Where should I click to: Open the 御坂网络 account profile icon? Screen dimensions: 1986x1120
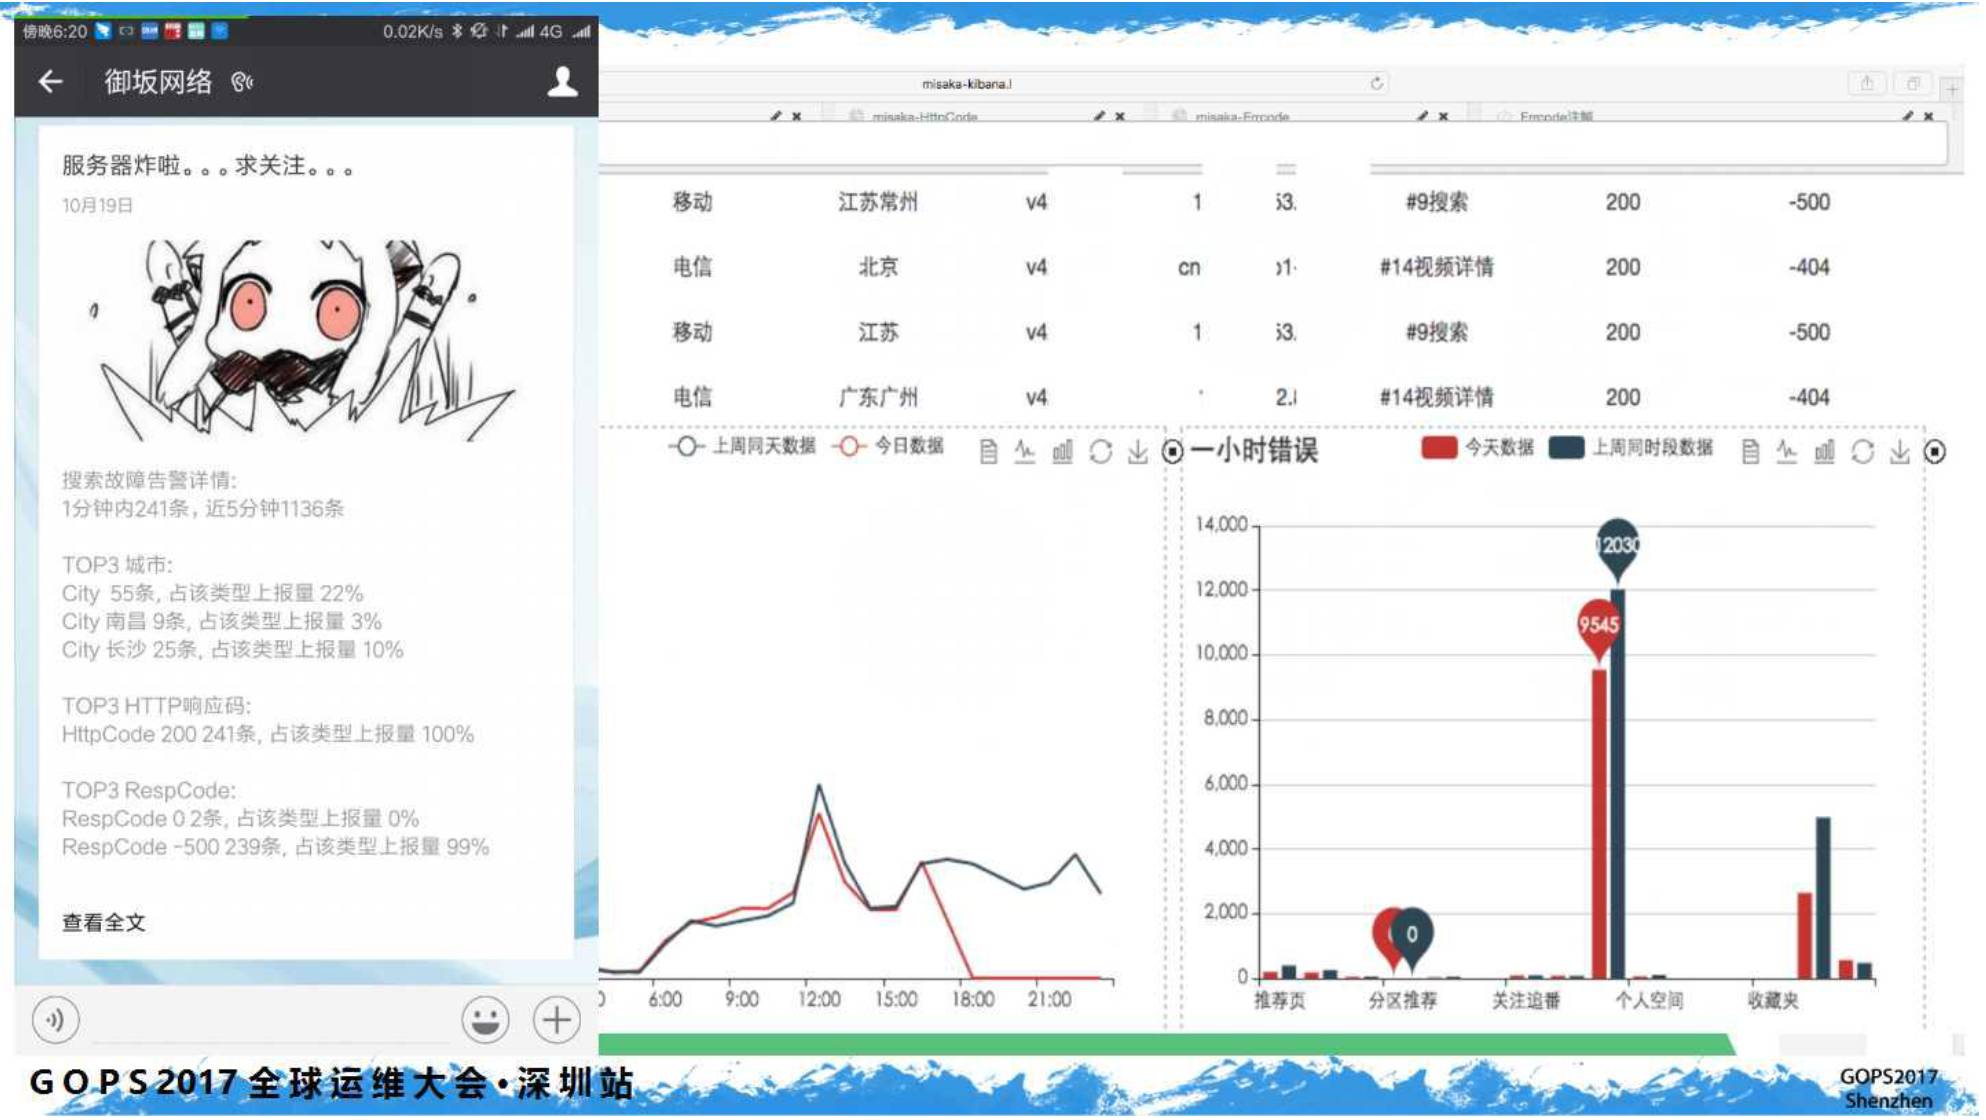tap(562, 81)
